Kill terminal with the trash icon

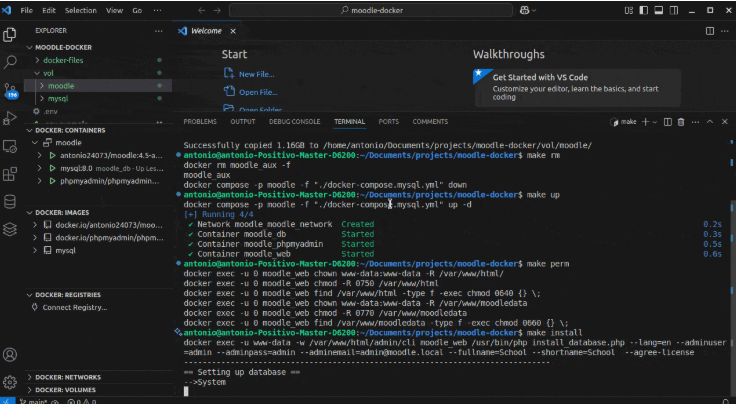point(682,122)
